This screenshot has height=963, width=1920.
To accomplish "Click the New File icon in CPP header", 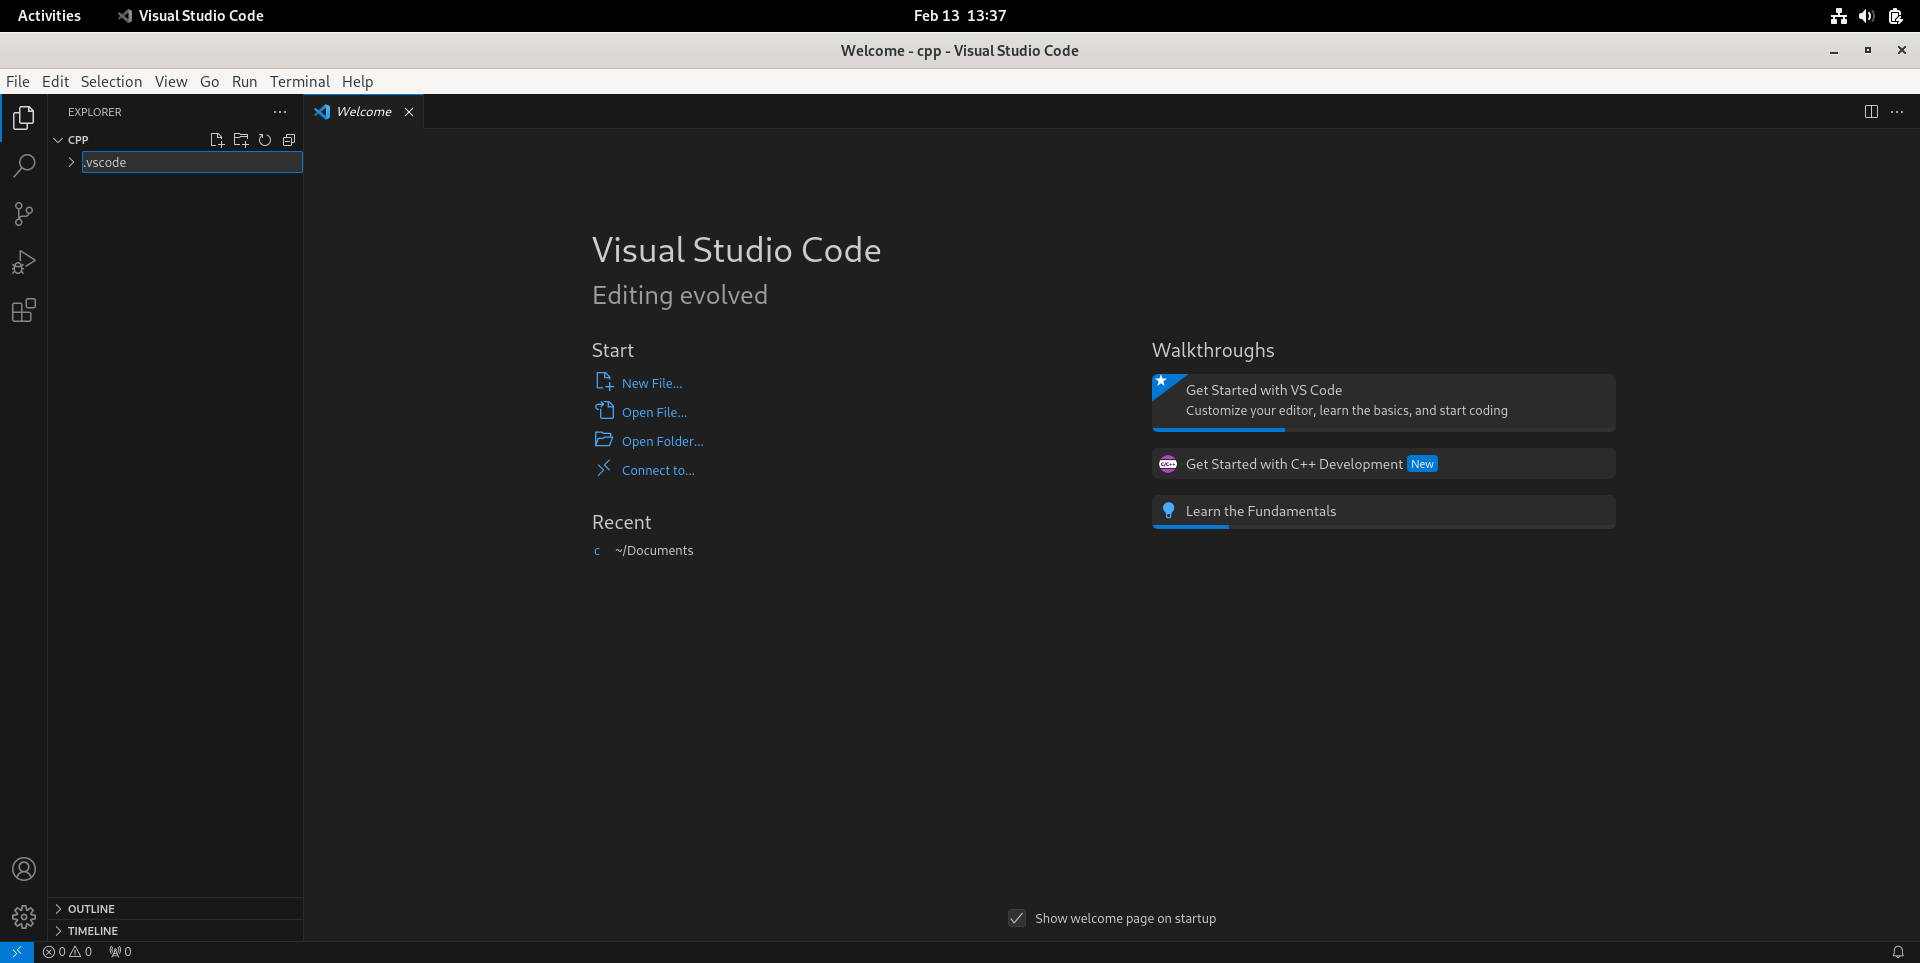I will (217, 140).
